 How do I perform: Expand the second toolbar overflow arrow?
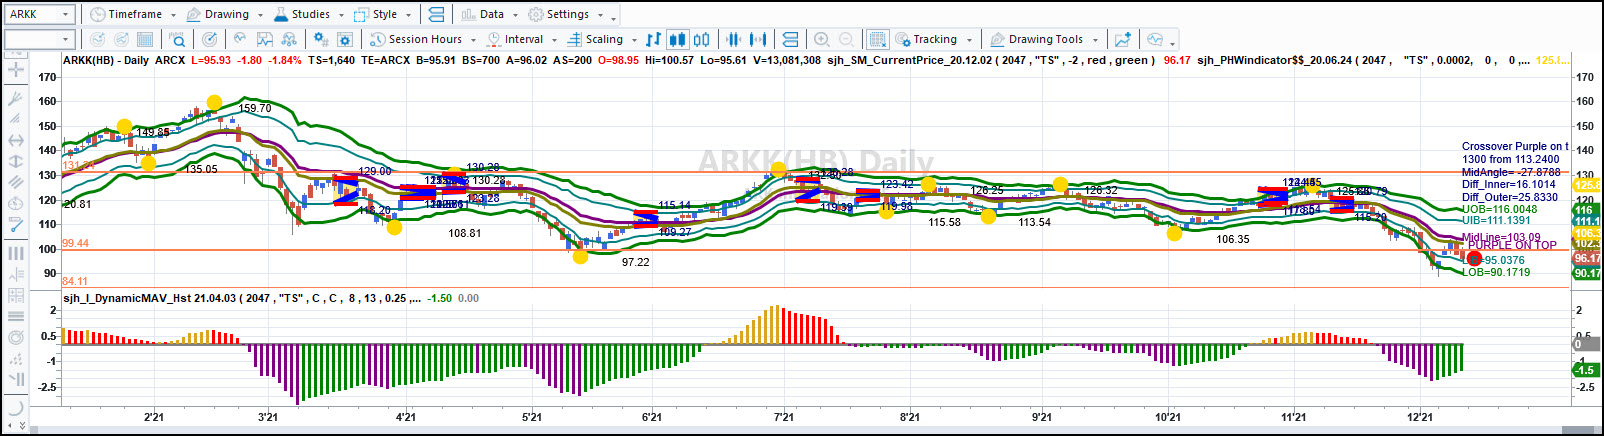pos(1172,43)
